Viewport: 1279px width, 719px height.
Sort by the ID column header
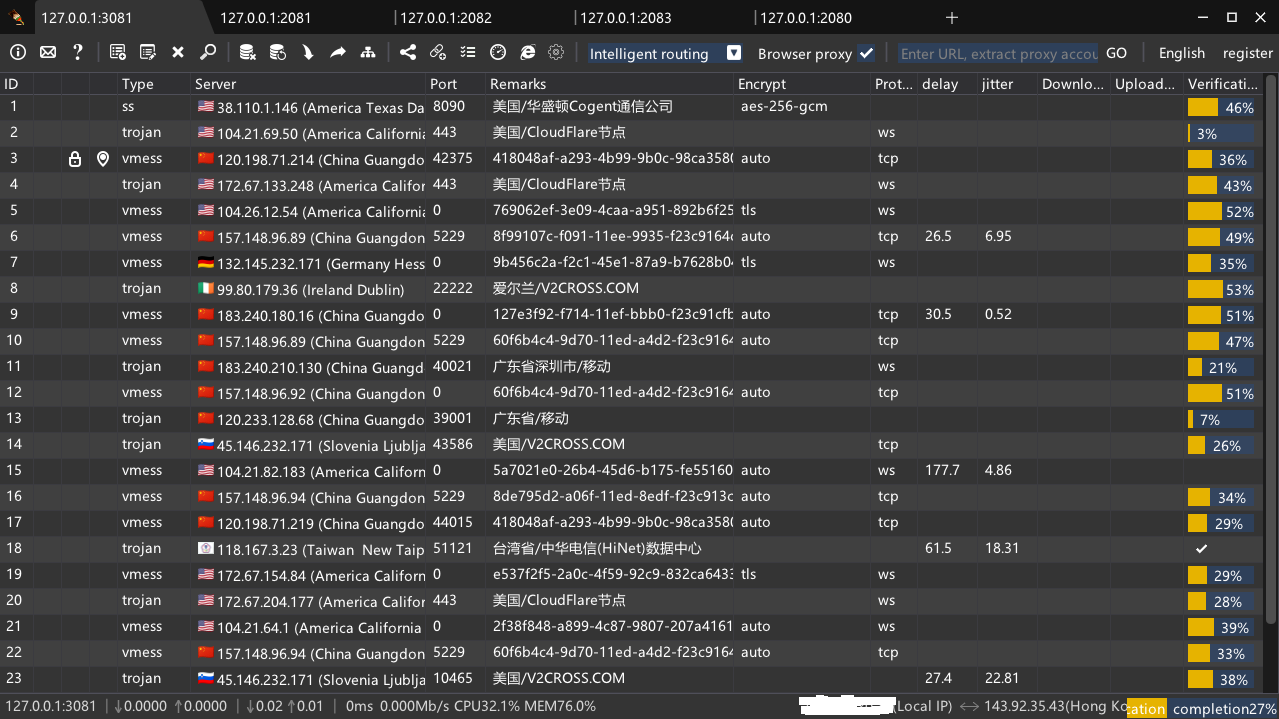click(x=12, y=84)
